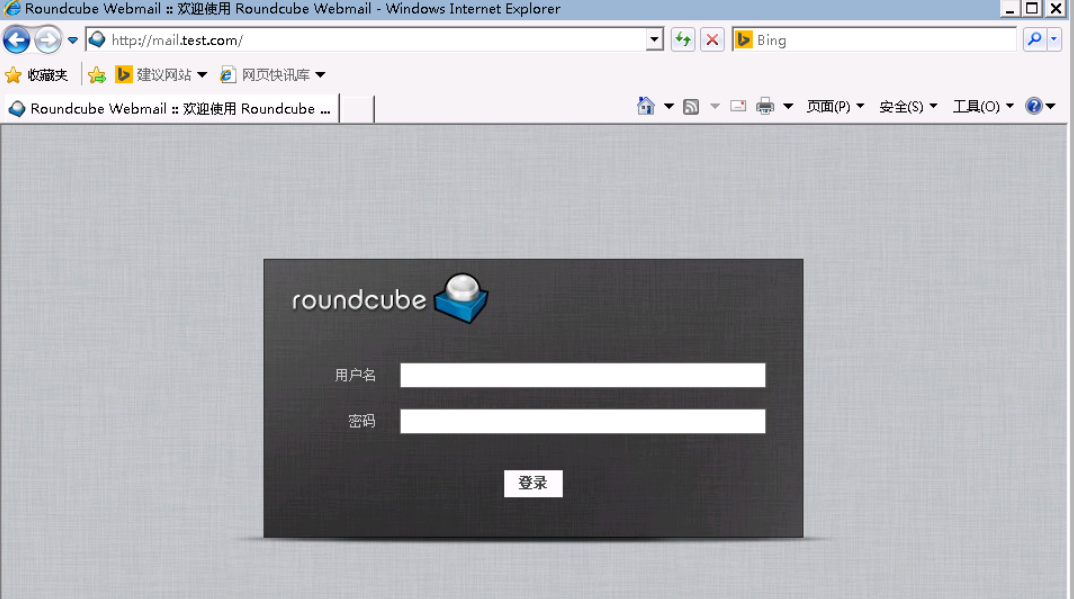Expand the Print dropdown arrow
This screenshot has width=1074, height=599.
click(x=788, y=106)
